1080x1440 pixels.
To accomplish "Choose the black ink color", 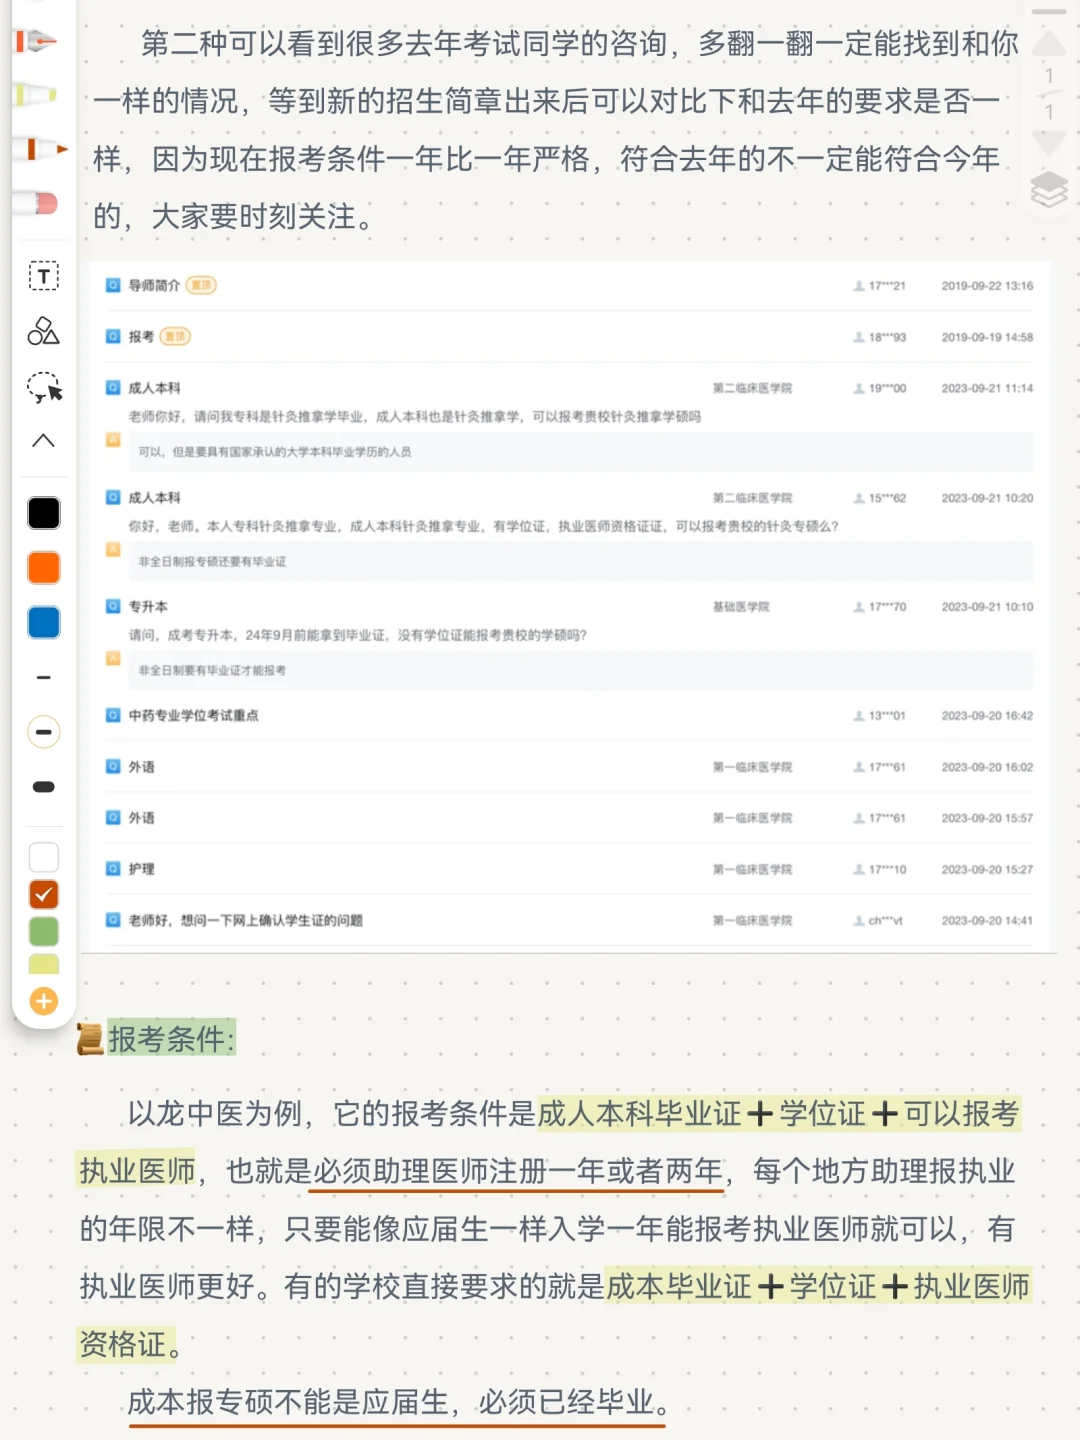I will point(44,513).
